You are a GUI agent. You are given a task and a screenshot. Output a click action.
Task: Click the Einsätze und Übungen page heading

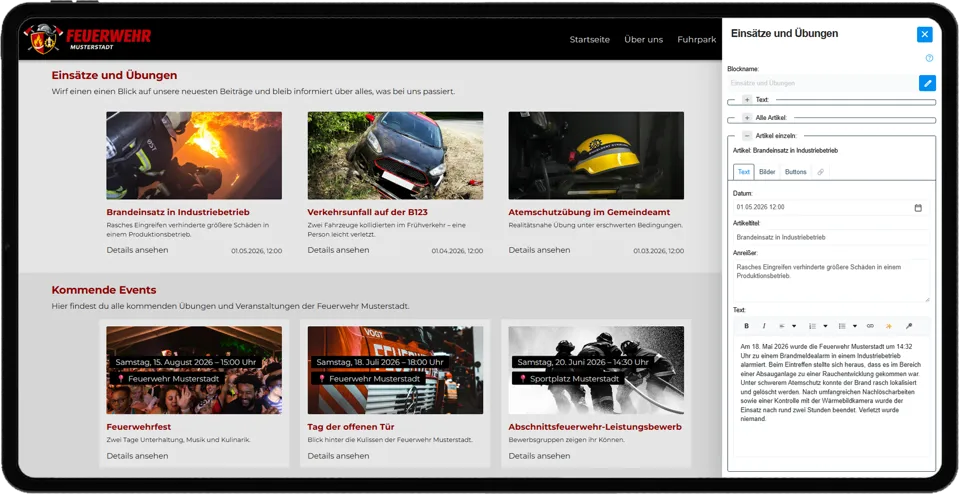114,75
